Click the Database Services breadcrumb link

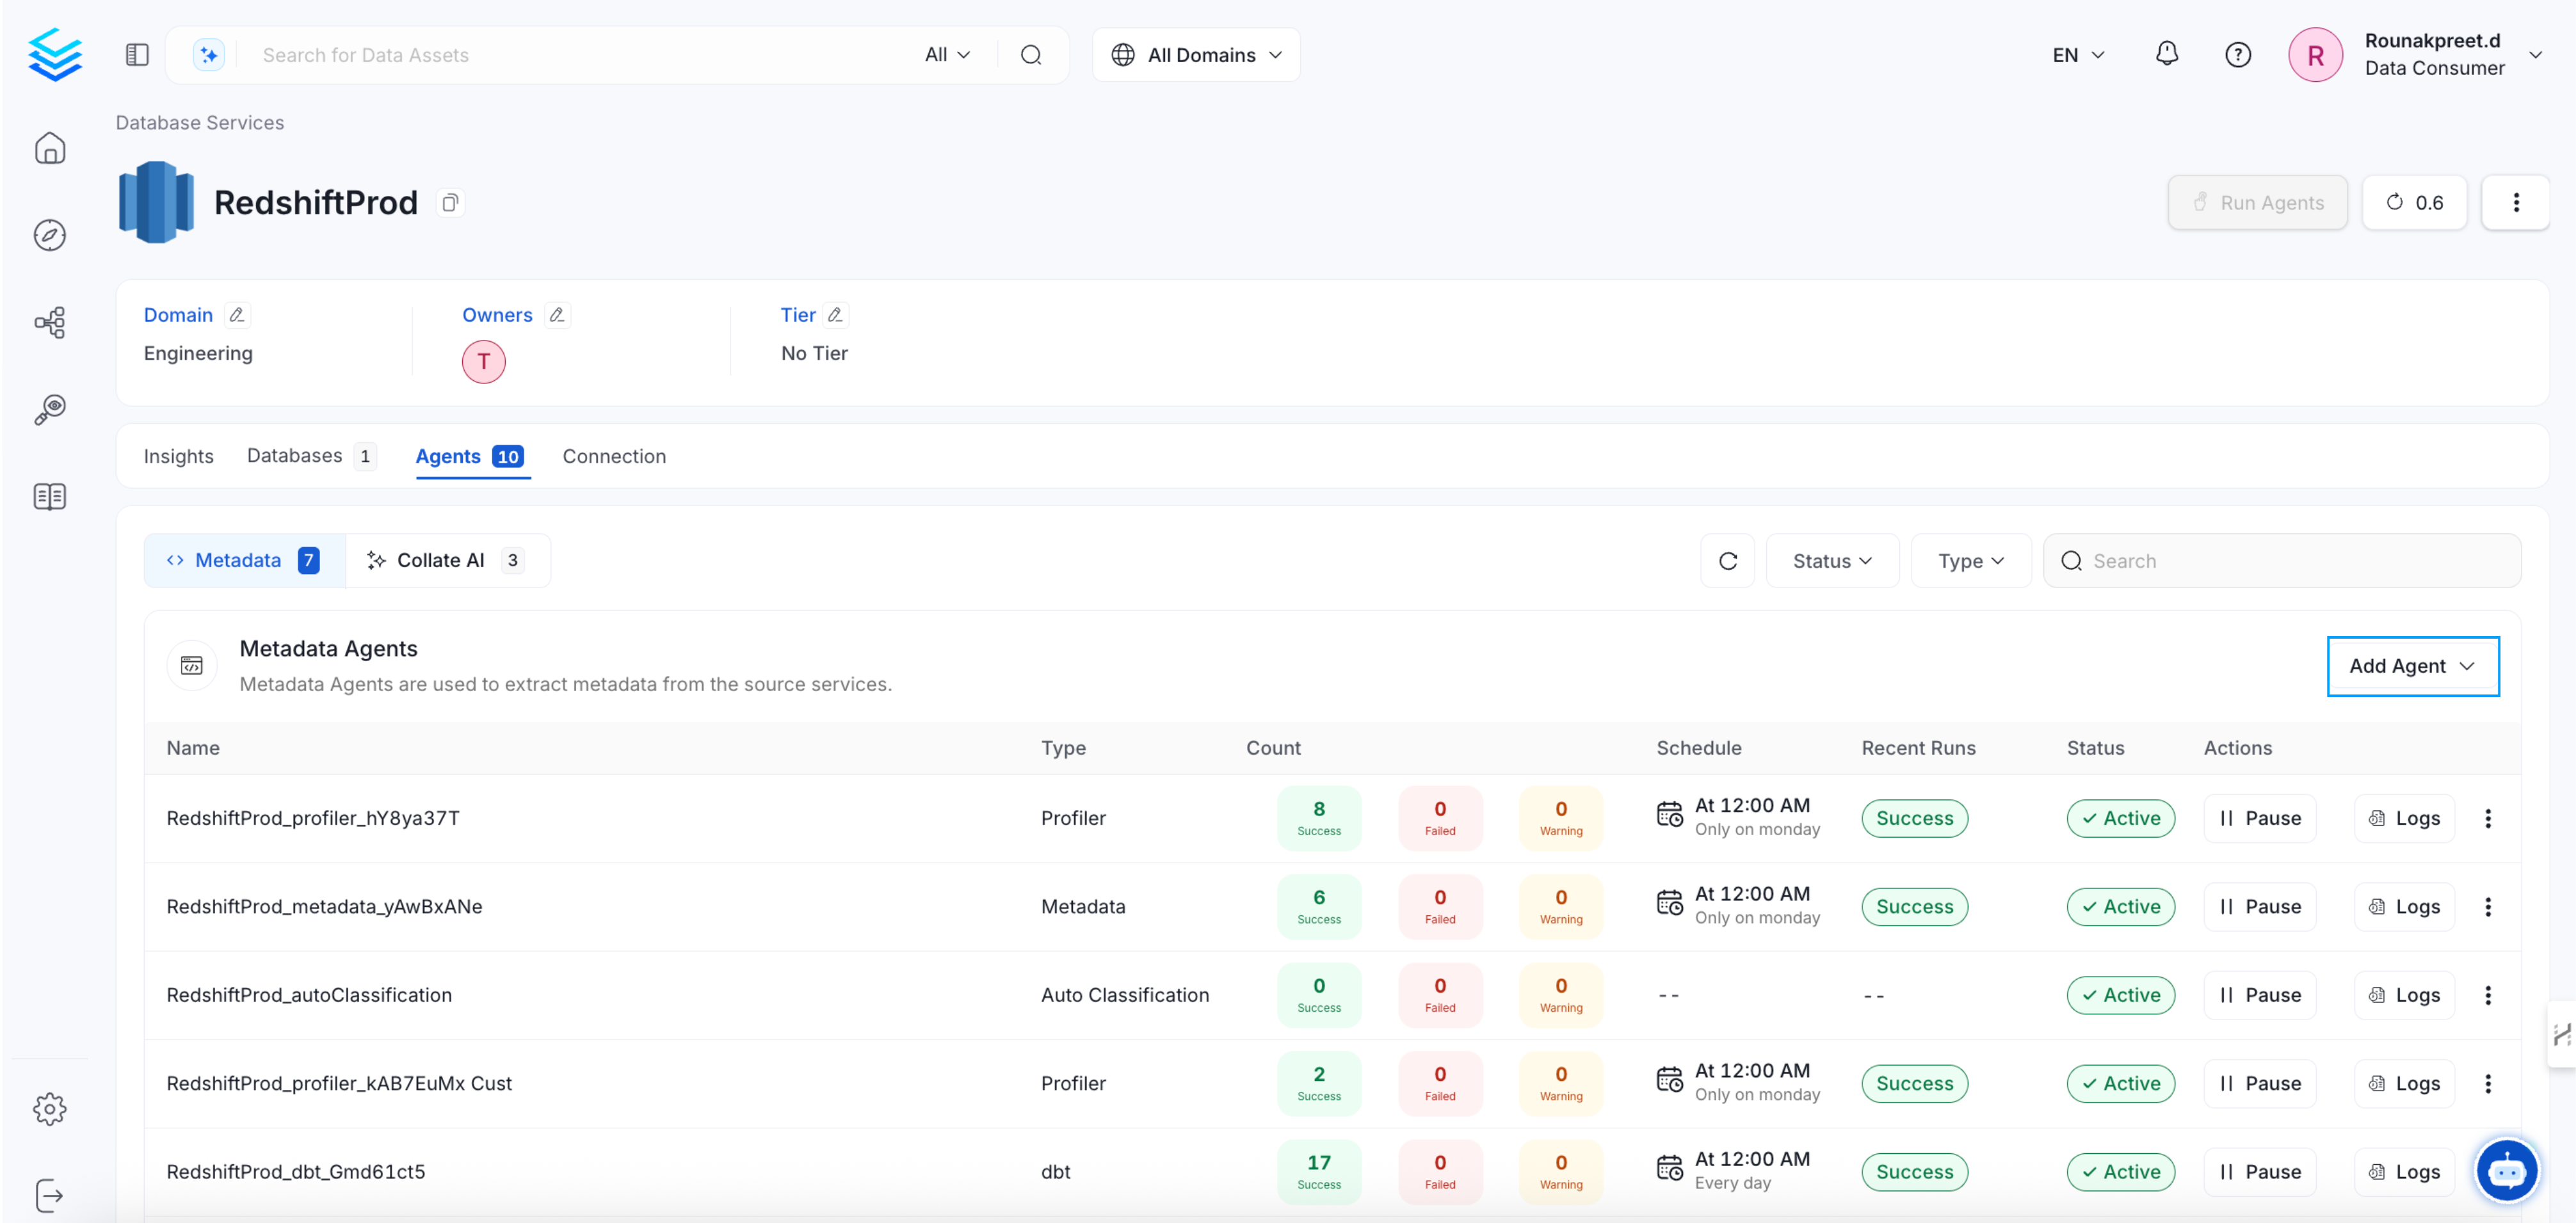[200, 122]
